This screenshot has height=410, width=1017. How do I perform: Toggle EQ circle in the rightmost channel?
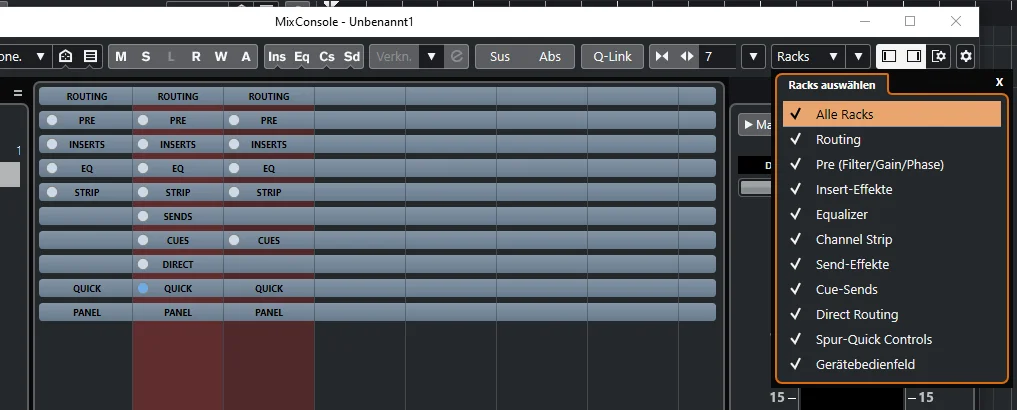pyautogui.click(x=234, y=168)
